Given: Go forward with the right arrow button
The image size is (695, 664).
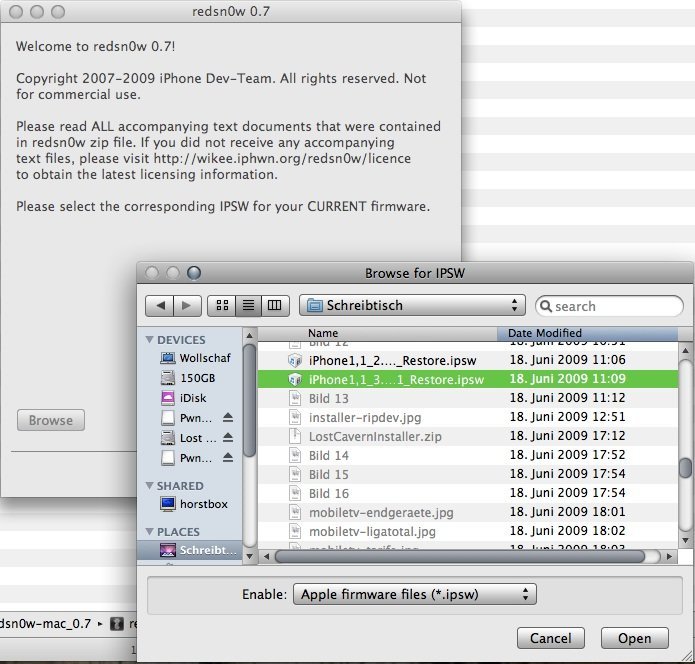Looking at the screenshot, I should 187,305.
